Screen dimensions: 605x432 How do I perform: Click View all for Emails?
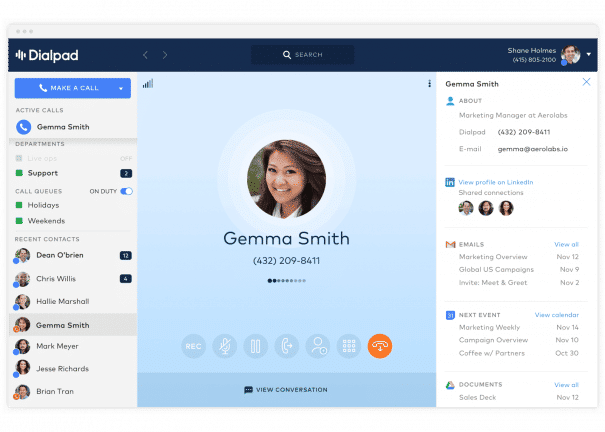pyautogui.click(x=566, y=245)
